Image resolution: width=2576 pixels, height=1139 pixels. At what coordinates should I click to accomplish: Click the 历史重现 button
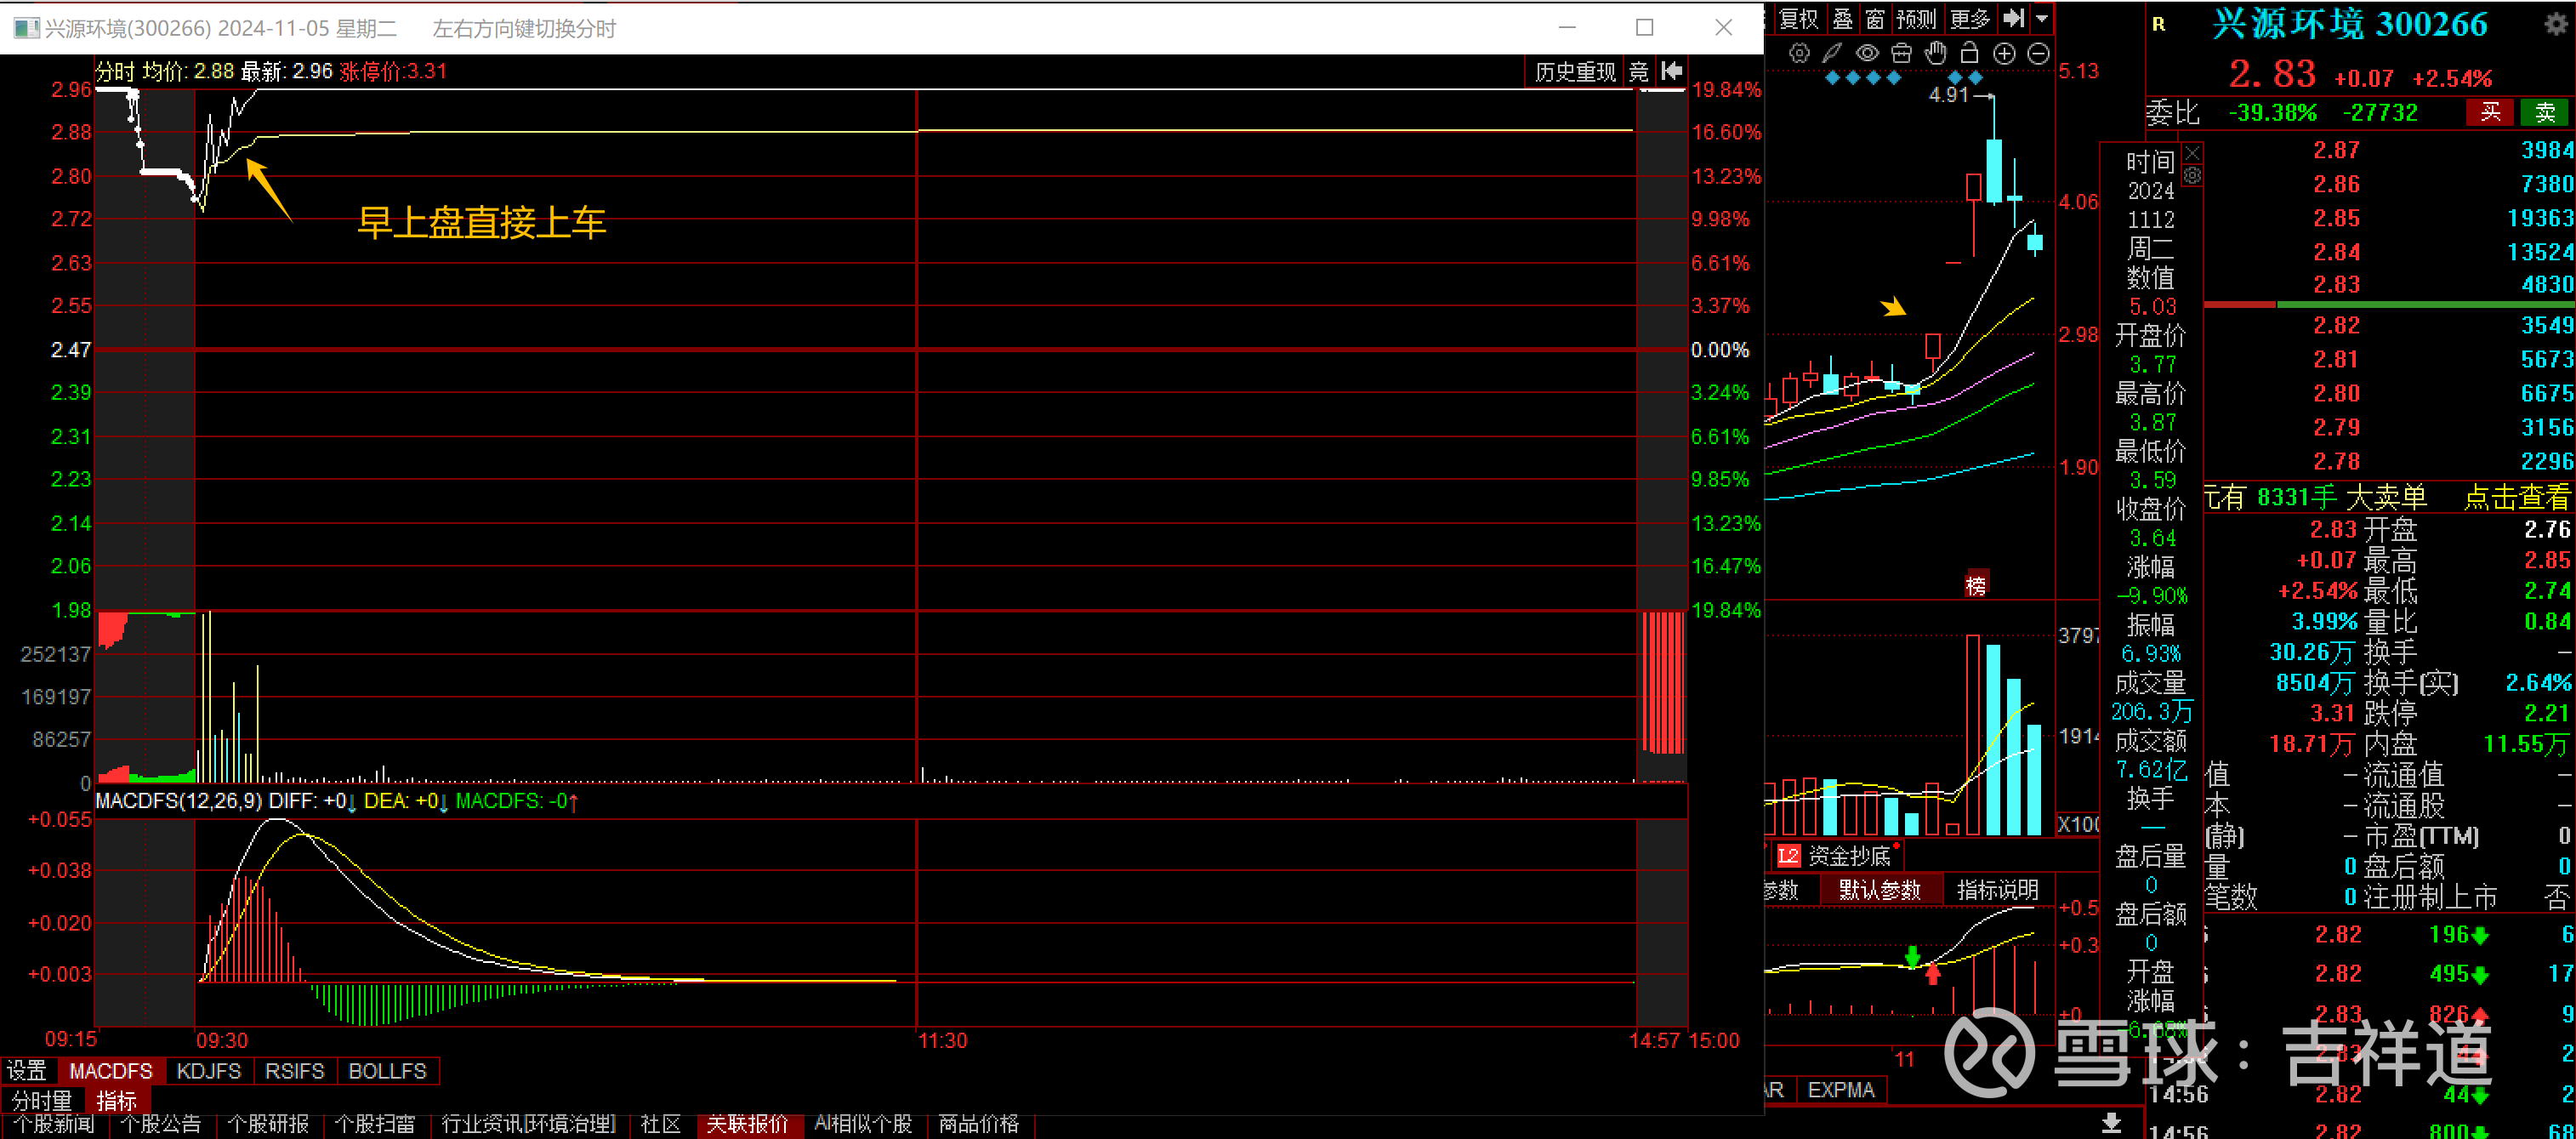coord(1575,72)
